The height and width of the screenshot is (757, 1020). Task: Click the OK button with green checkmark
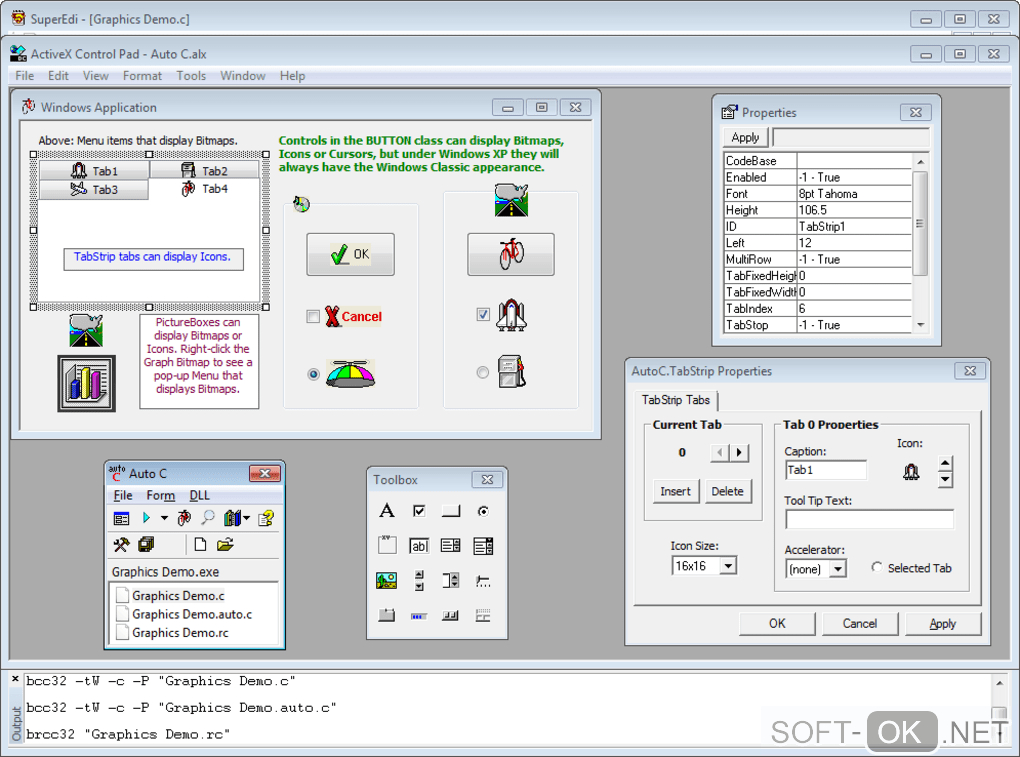tap(350, 254)
